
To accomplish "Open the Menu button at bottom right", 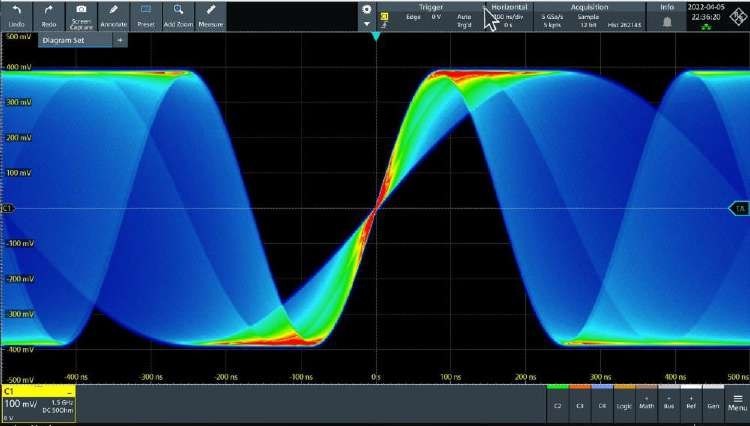I will click(x=736, y=404).
